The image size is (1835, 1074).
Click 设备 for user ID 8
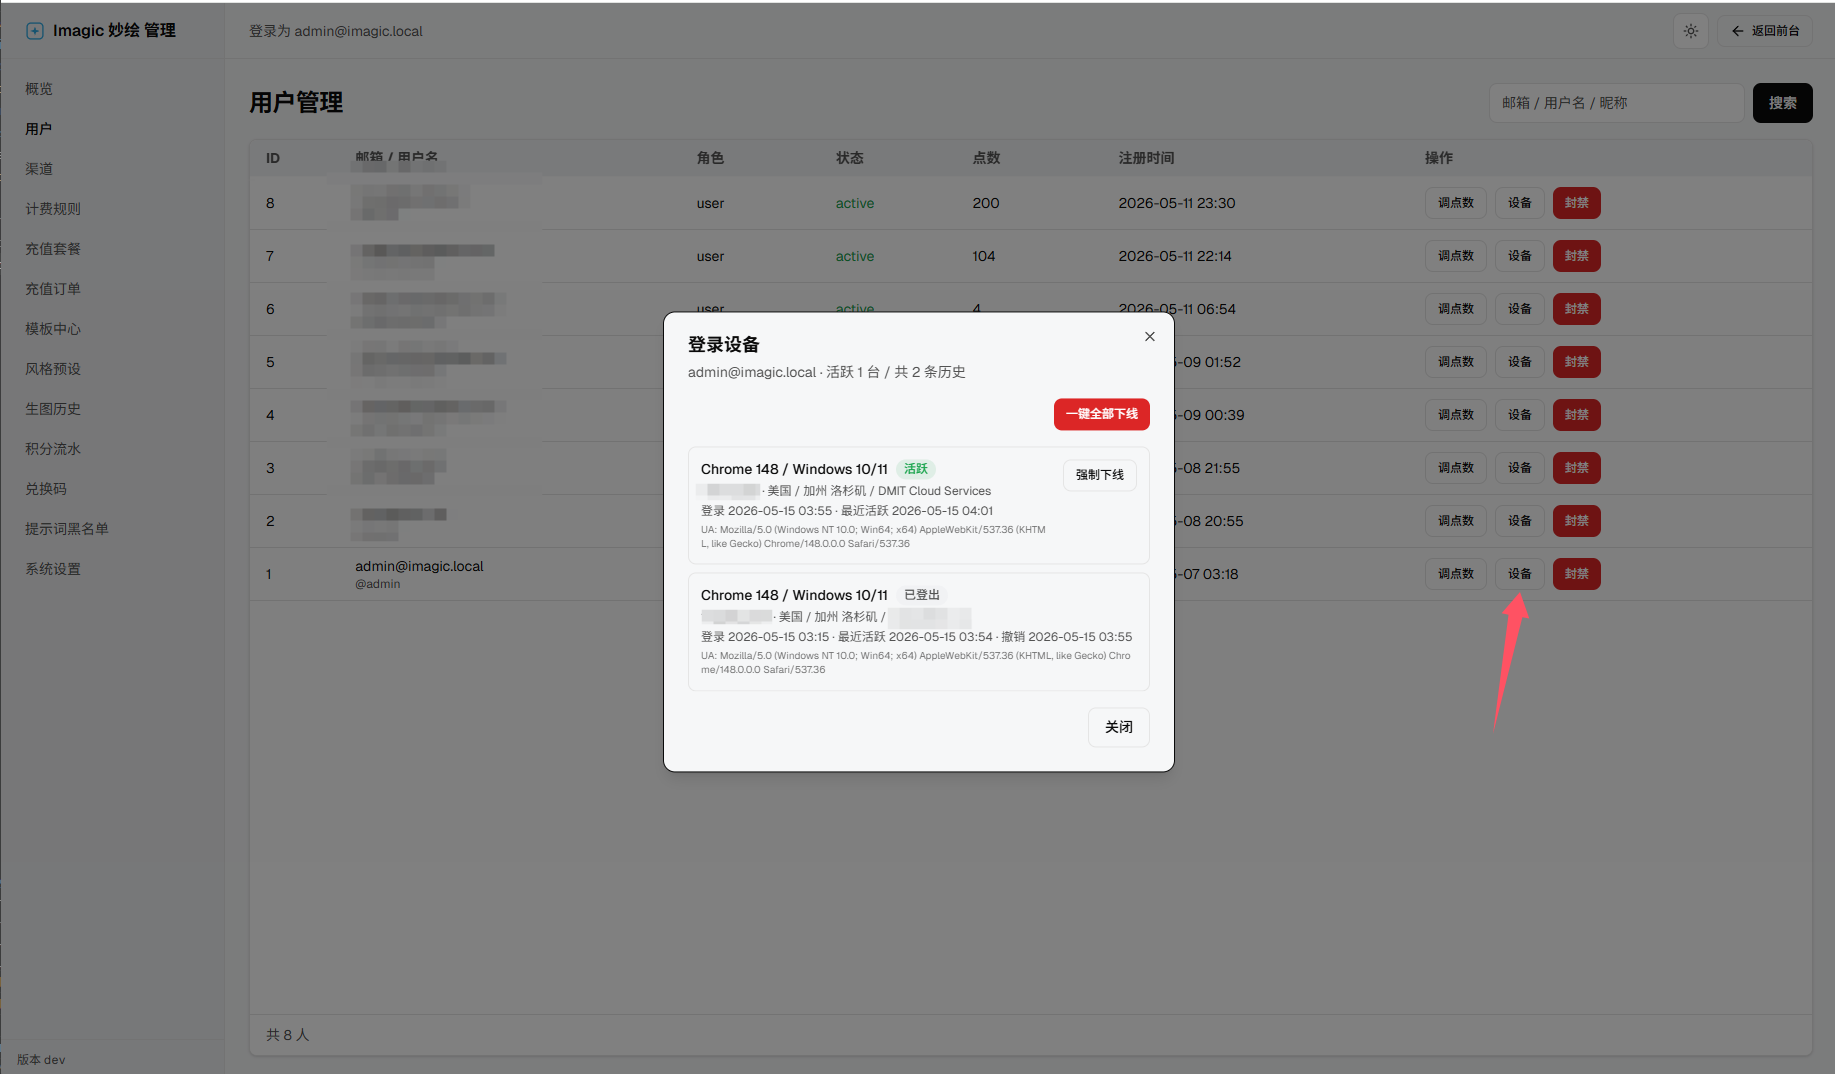click(x=1520, y=203)
